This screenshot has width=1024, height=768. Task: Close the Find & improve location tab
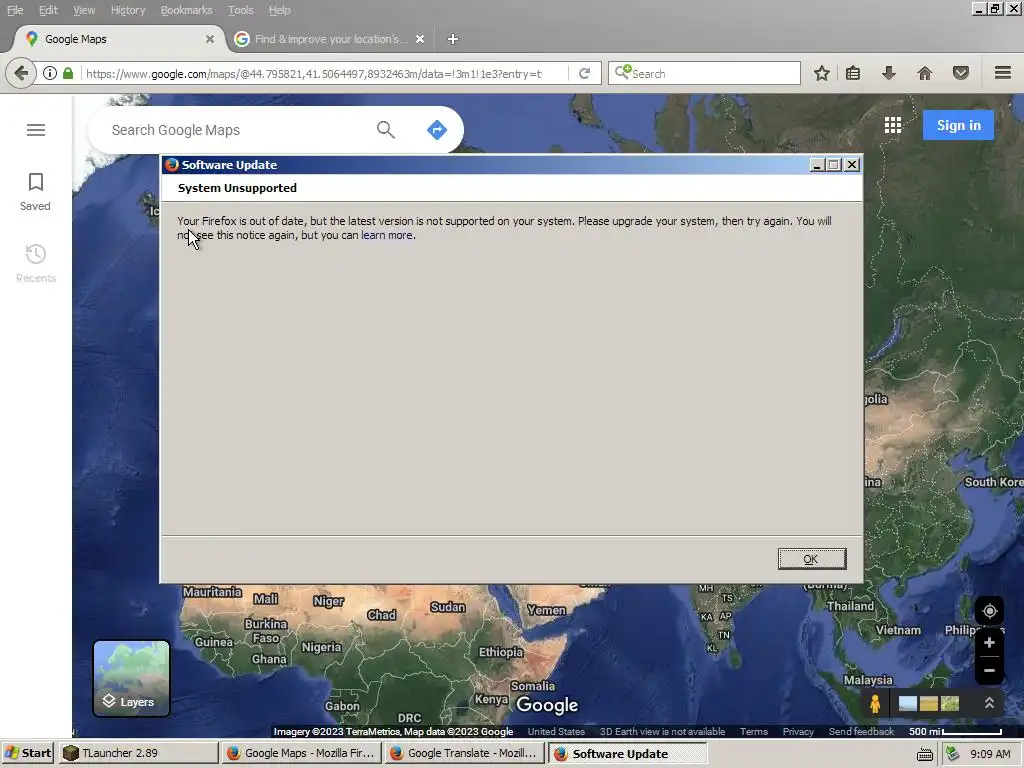420,39
